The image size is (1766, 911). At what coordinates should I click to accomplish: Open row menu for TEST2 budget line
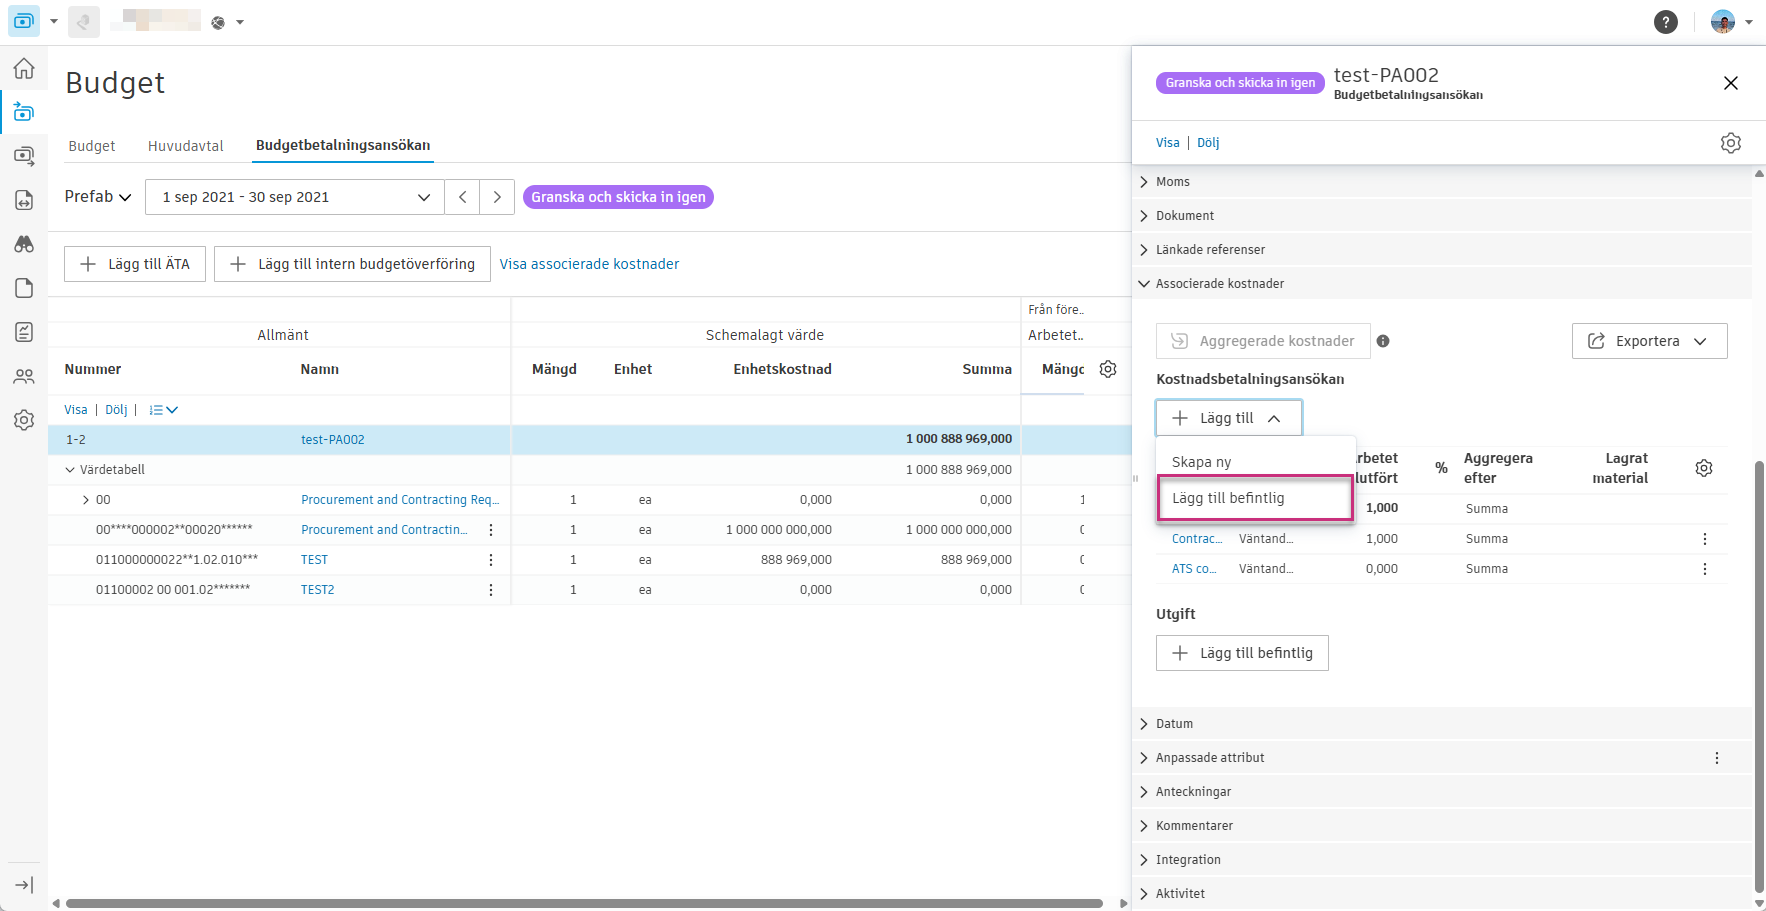coord(491,590)
